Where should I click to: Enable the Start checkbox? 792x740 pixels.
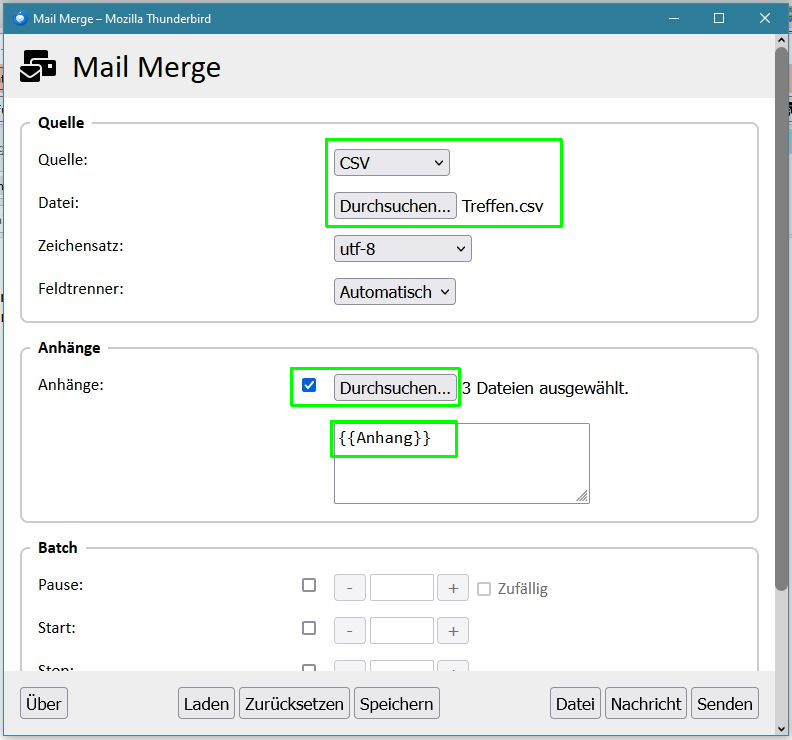pos(309,629)
